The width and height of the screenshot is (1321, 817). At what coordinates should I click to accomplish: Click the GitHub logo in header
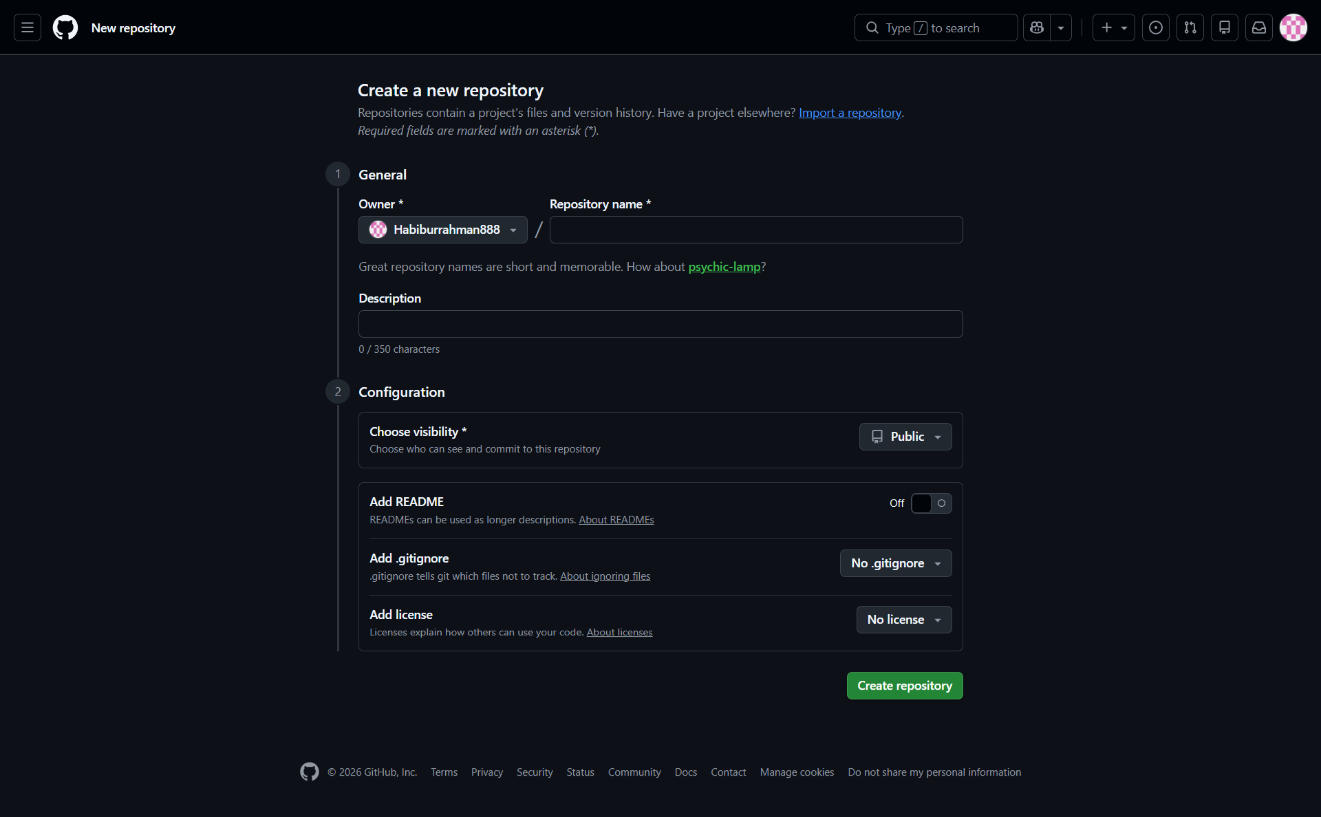coord(65,28)
